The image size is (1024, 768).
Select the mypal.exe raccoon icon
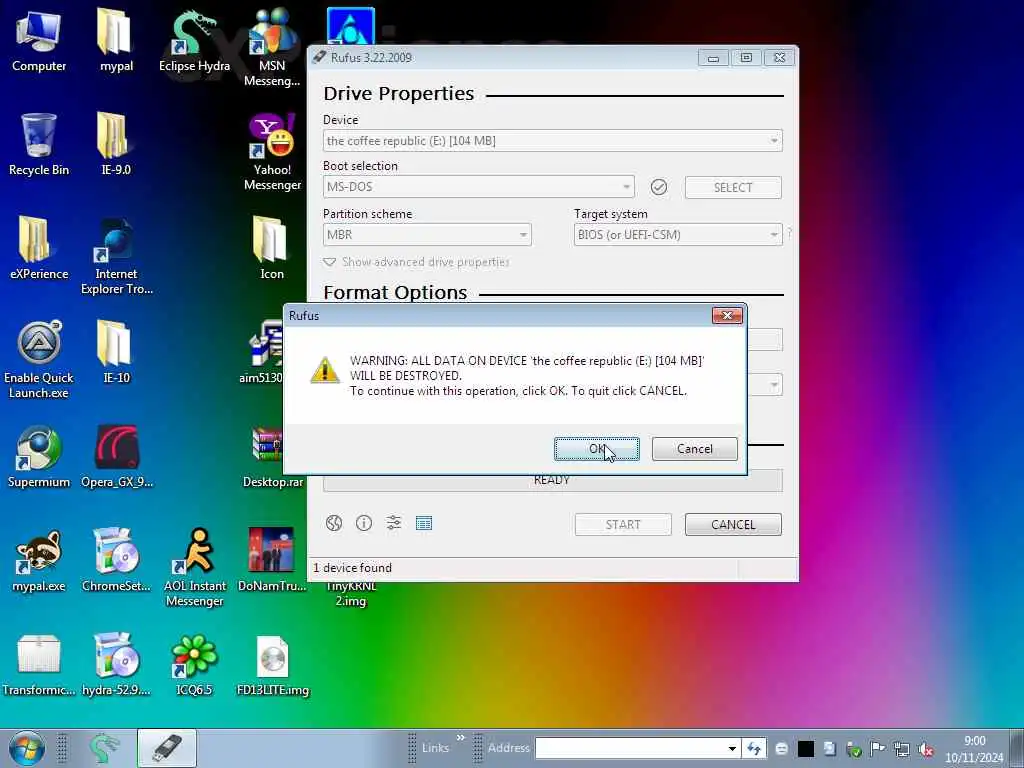(x=39, y=560)
